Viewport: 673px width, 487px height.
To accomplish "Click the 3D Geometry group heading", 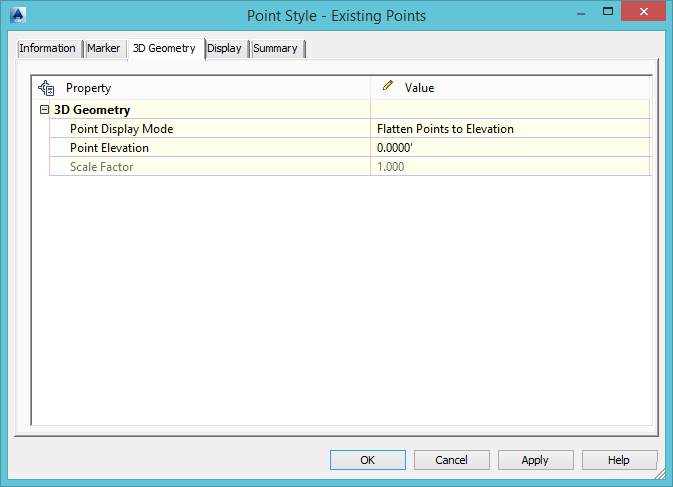I will click(x=92, y=110).
